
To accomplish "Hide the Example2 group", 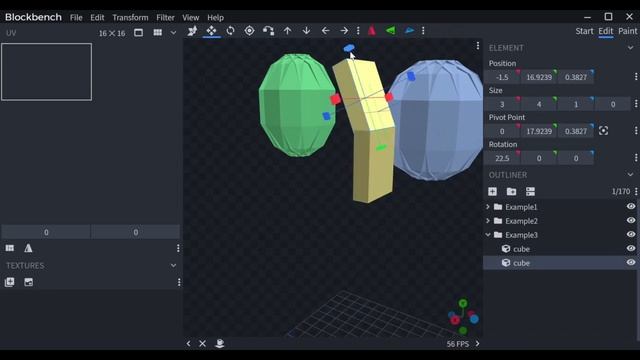I will coord(631,220).
